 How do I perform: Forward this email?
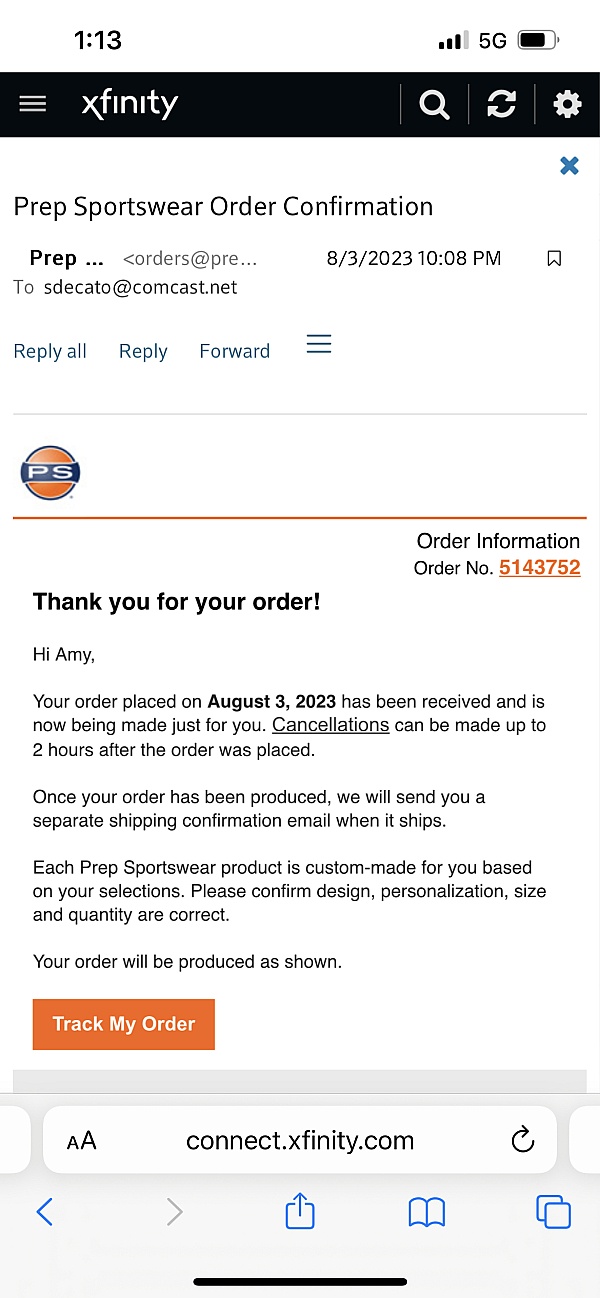pos(235,351)
